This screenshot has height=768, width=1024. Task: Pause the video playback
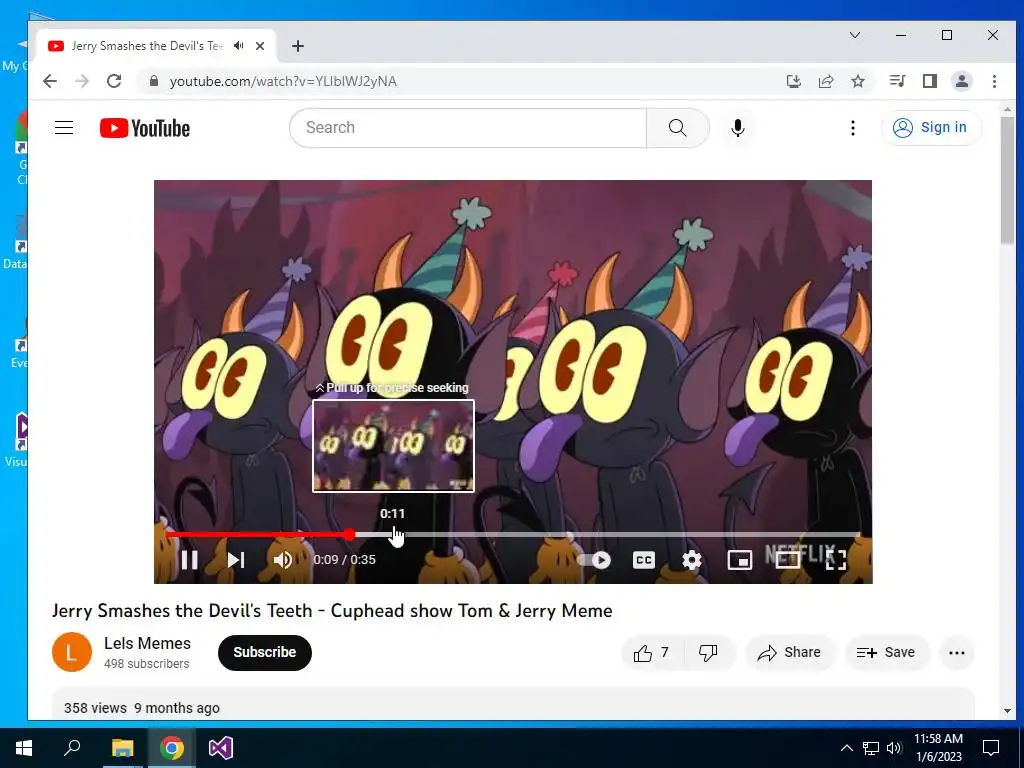pyautogui.click(x=189, y=560)
